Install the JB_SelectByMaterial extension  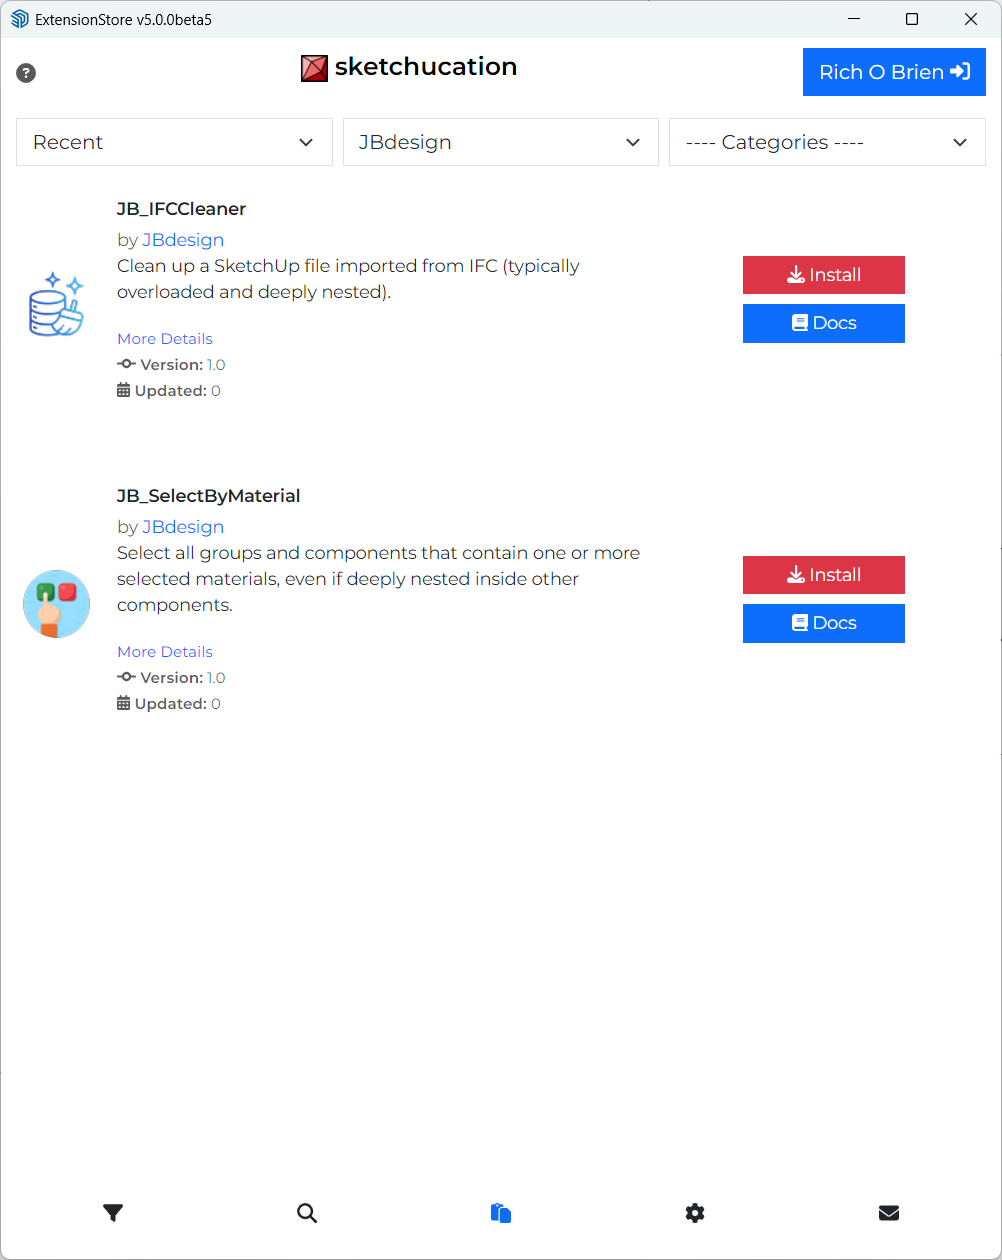click(x=823, y=575)
